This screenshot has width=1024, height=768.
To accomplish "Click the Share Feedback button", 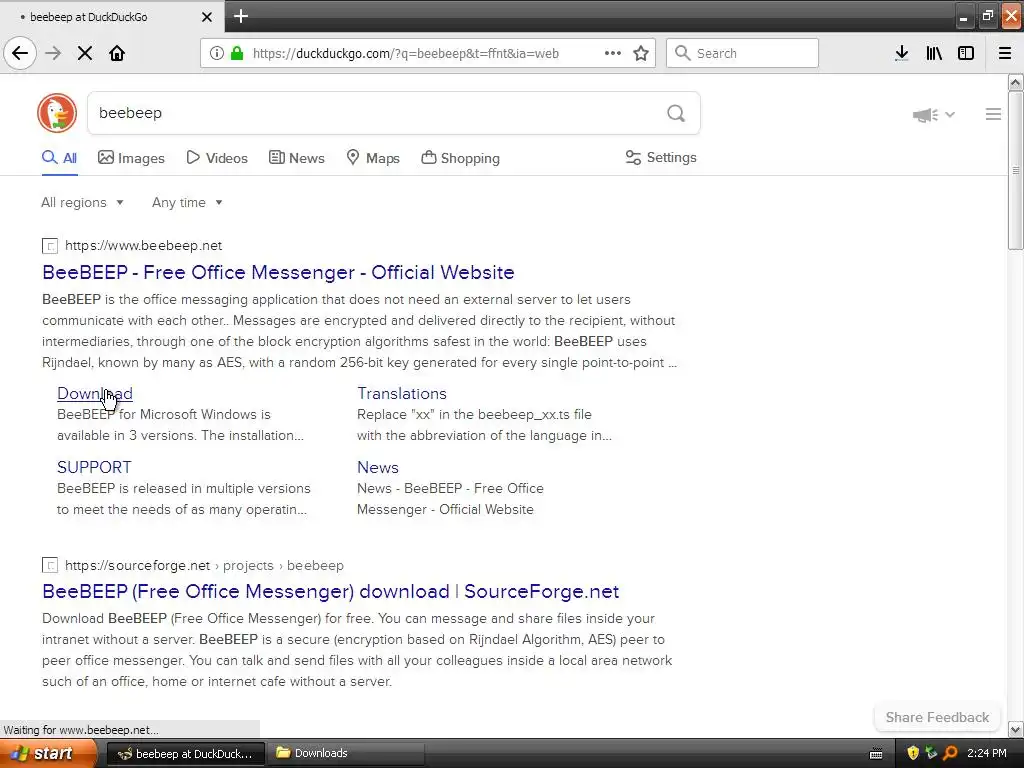I will pyautogui.click(x=937, y=717).
